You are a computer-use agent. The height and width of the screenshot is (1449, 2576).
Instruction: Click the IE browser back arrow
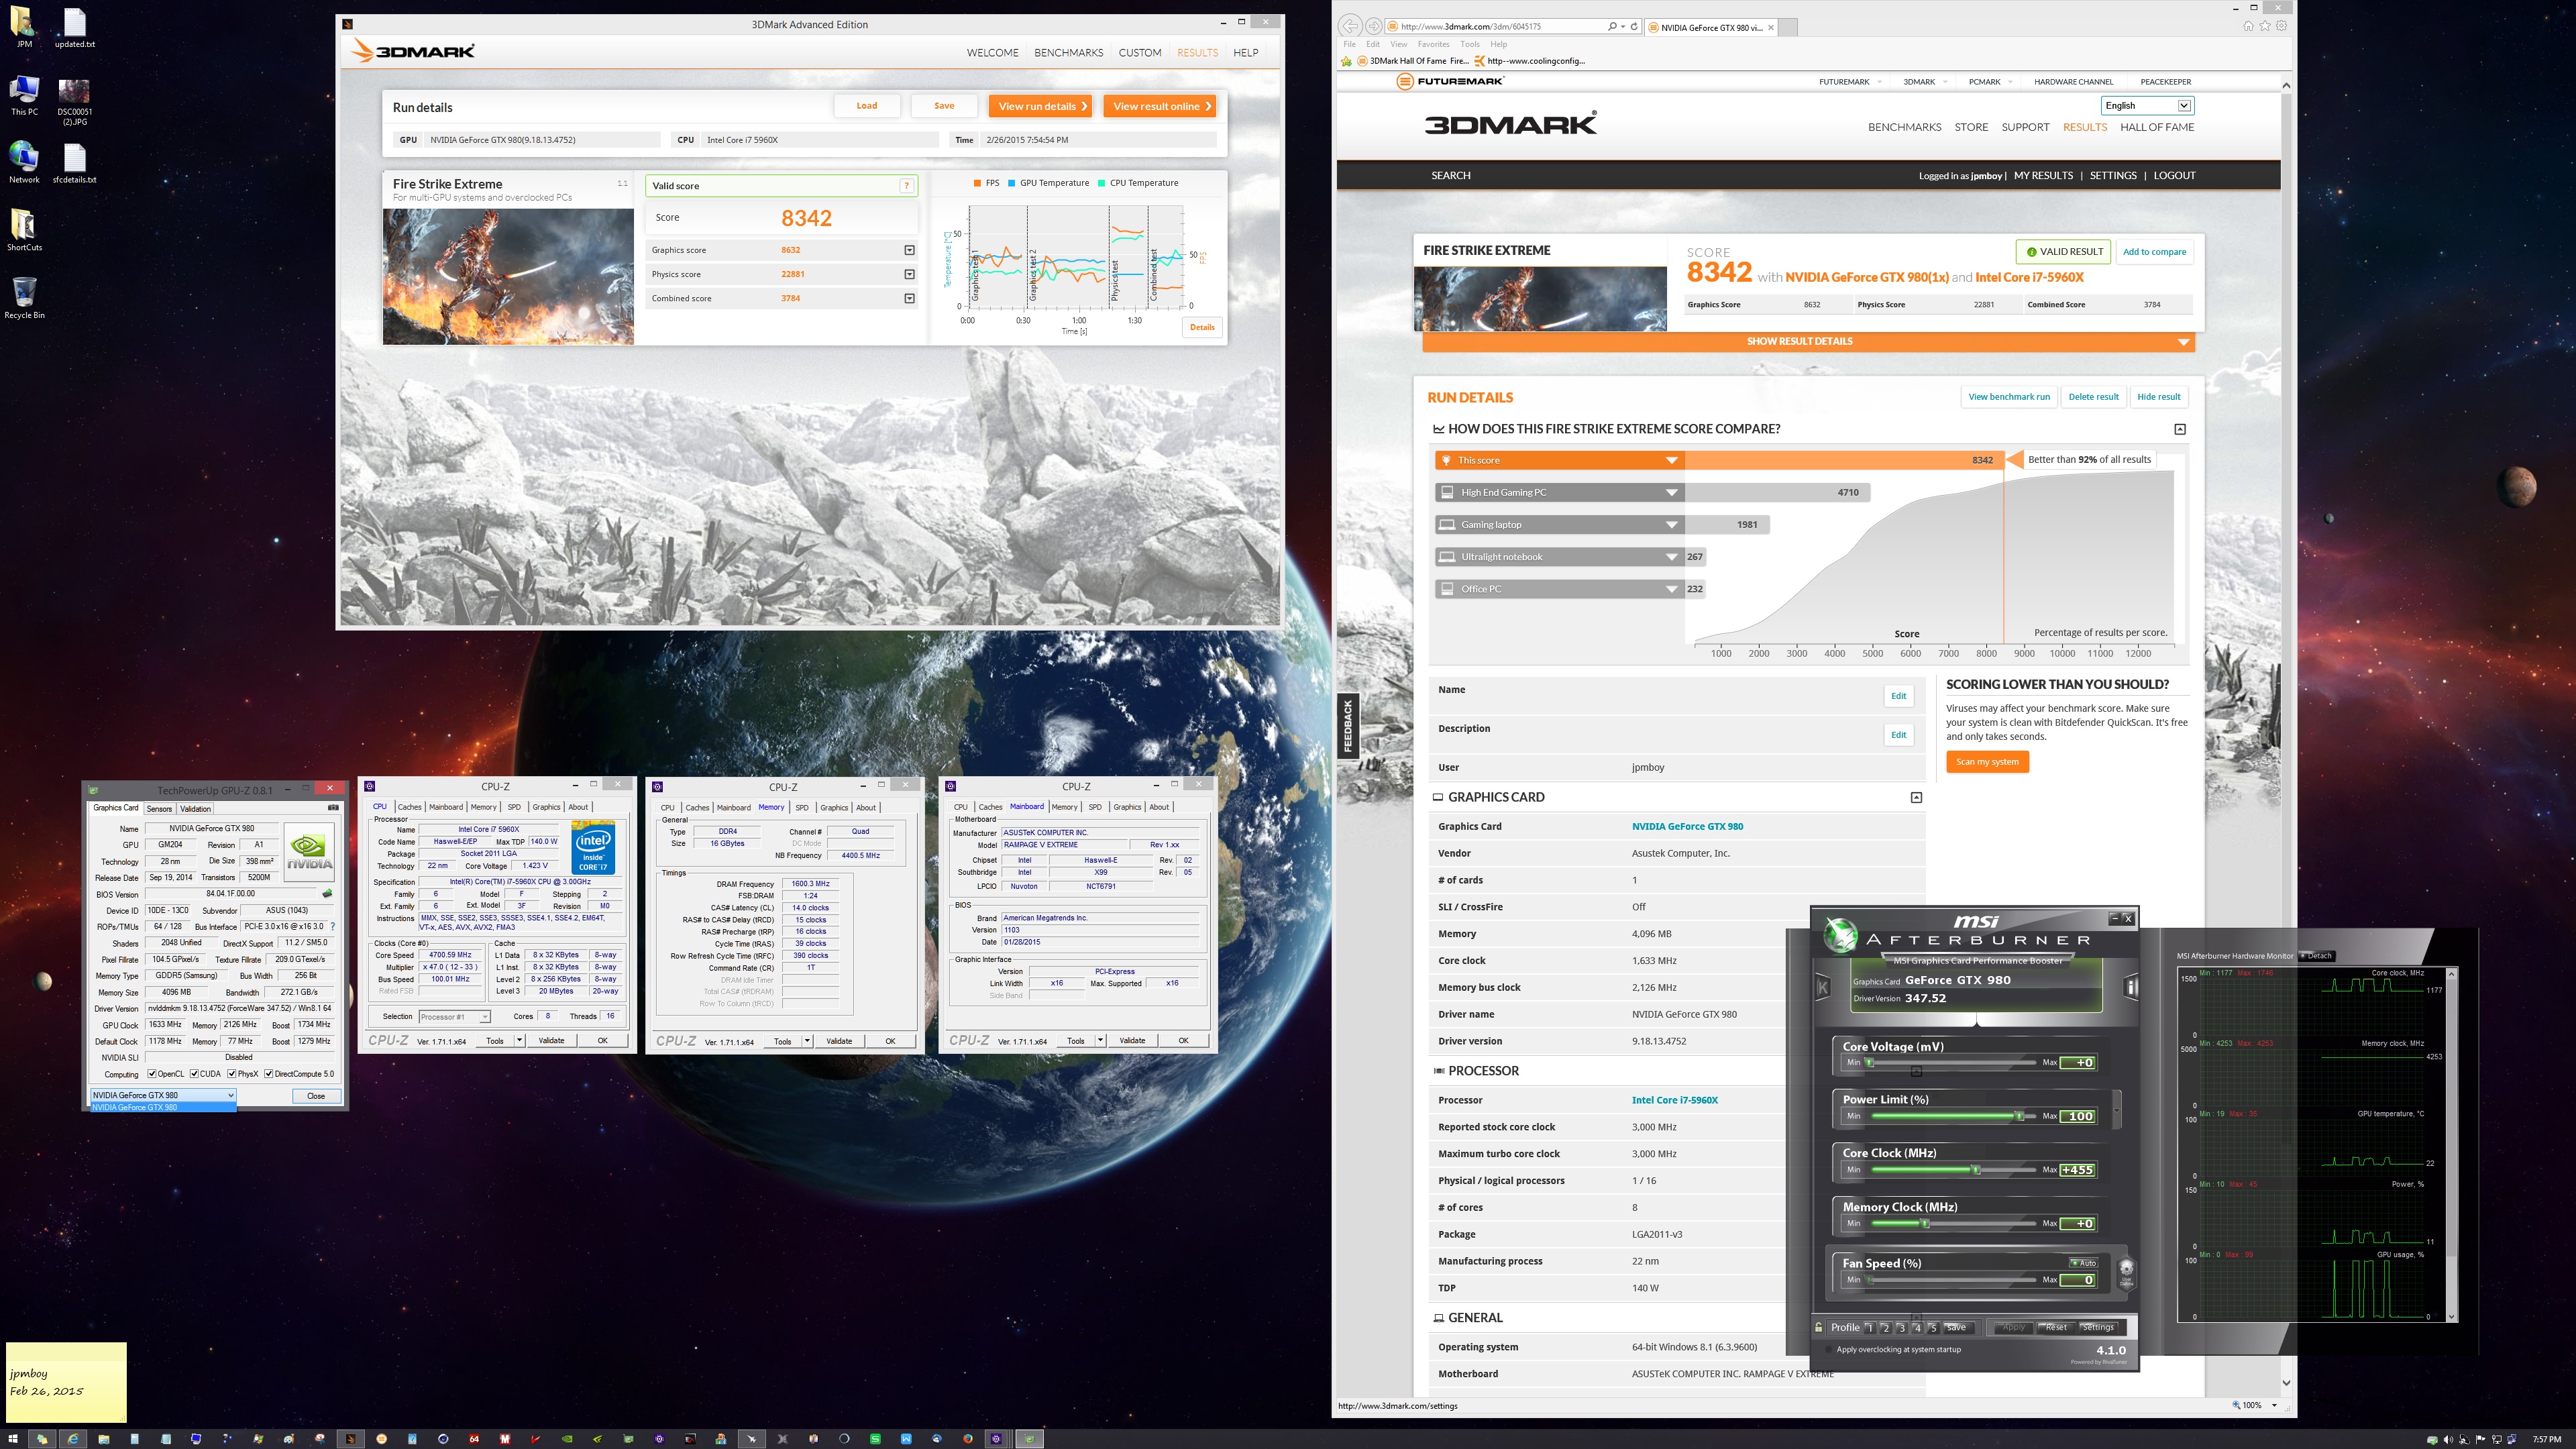(1350, 27)
